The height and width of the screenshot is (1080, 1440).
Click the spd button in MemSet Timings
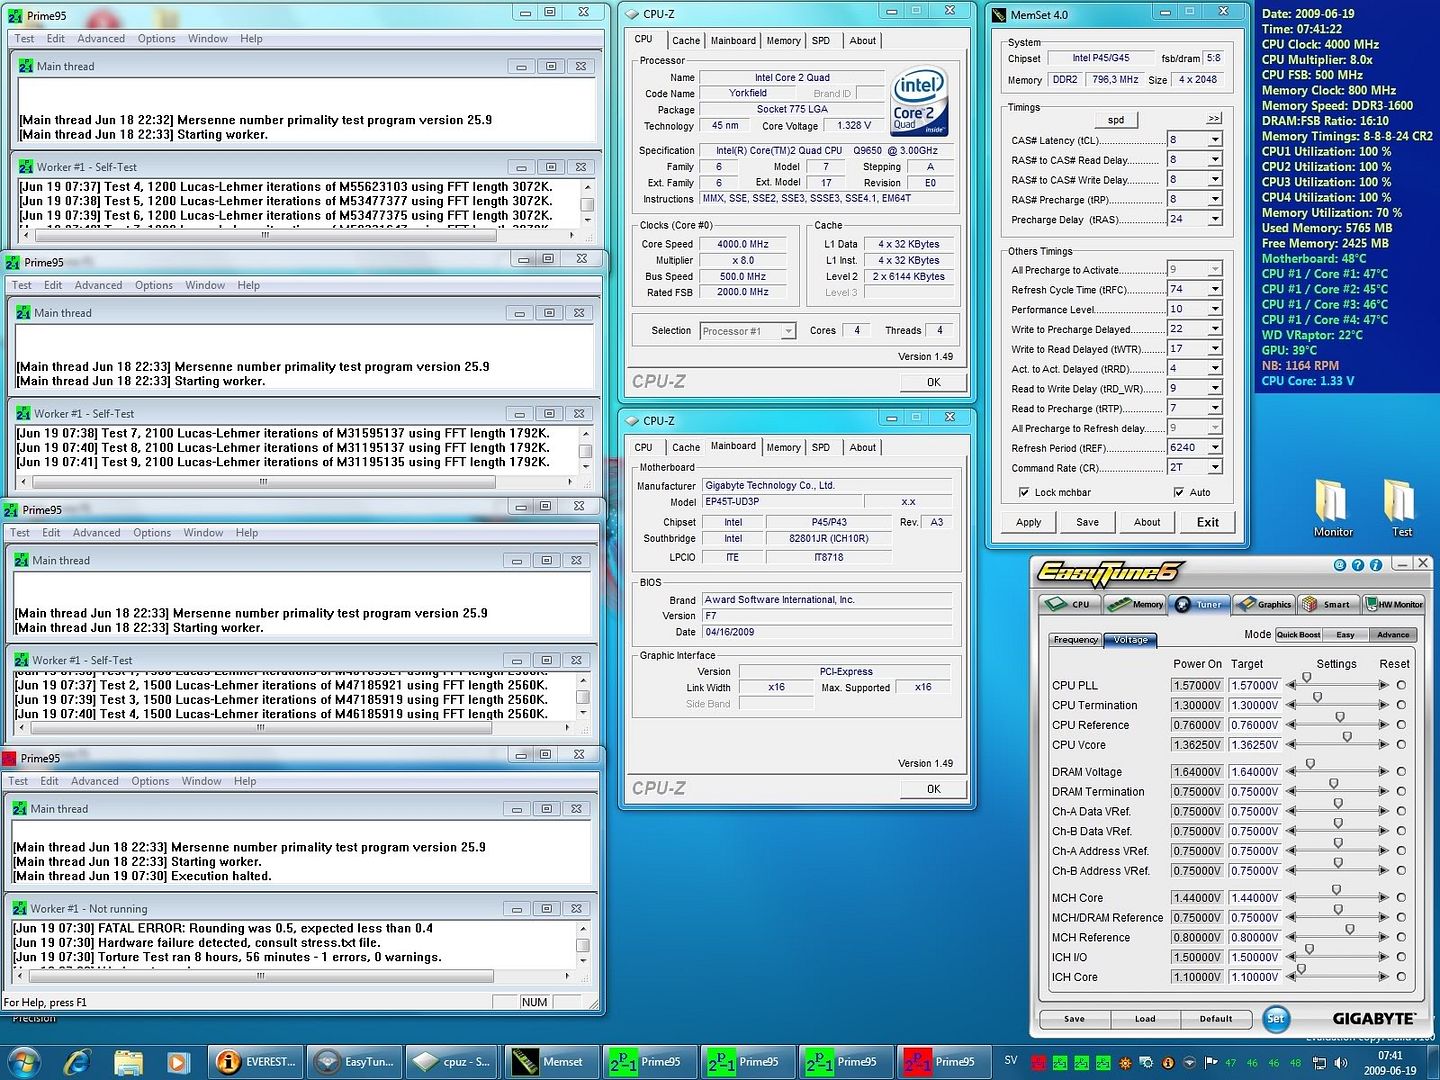click(1116, 120)
